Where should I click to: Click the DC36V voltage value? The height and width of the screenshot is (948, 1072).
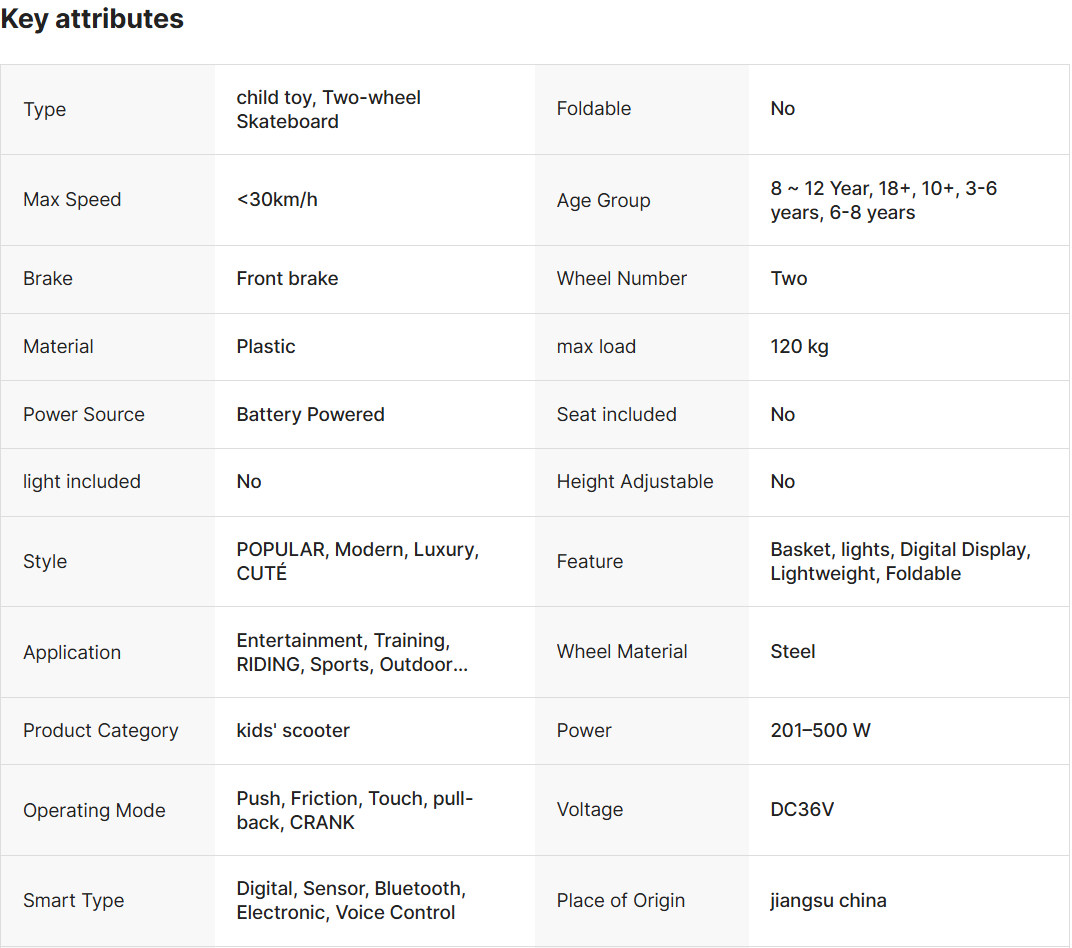click(x=802, y=810)
